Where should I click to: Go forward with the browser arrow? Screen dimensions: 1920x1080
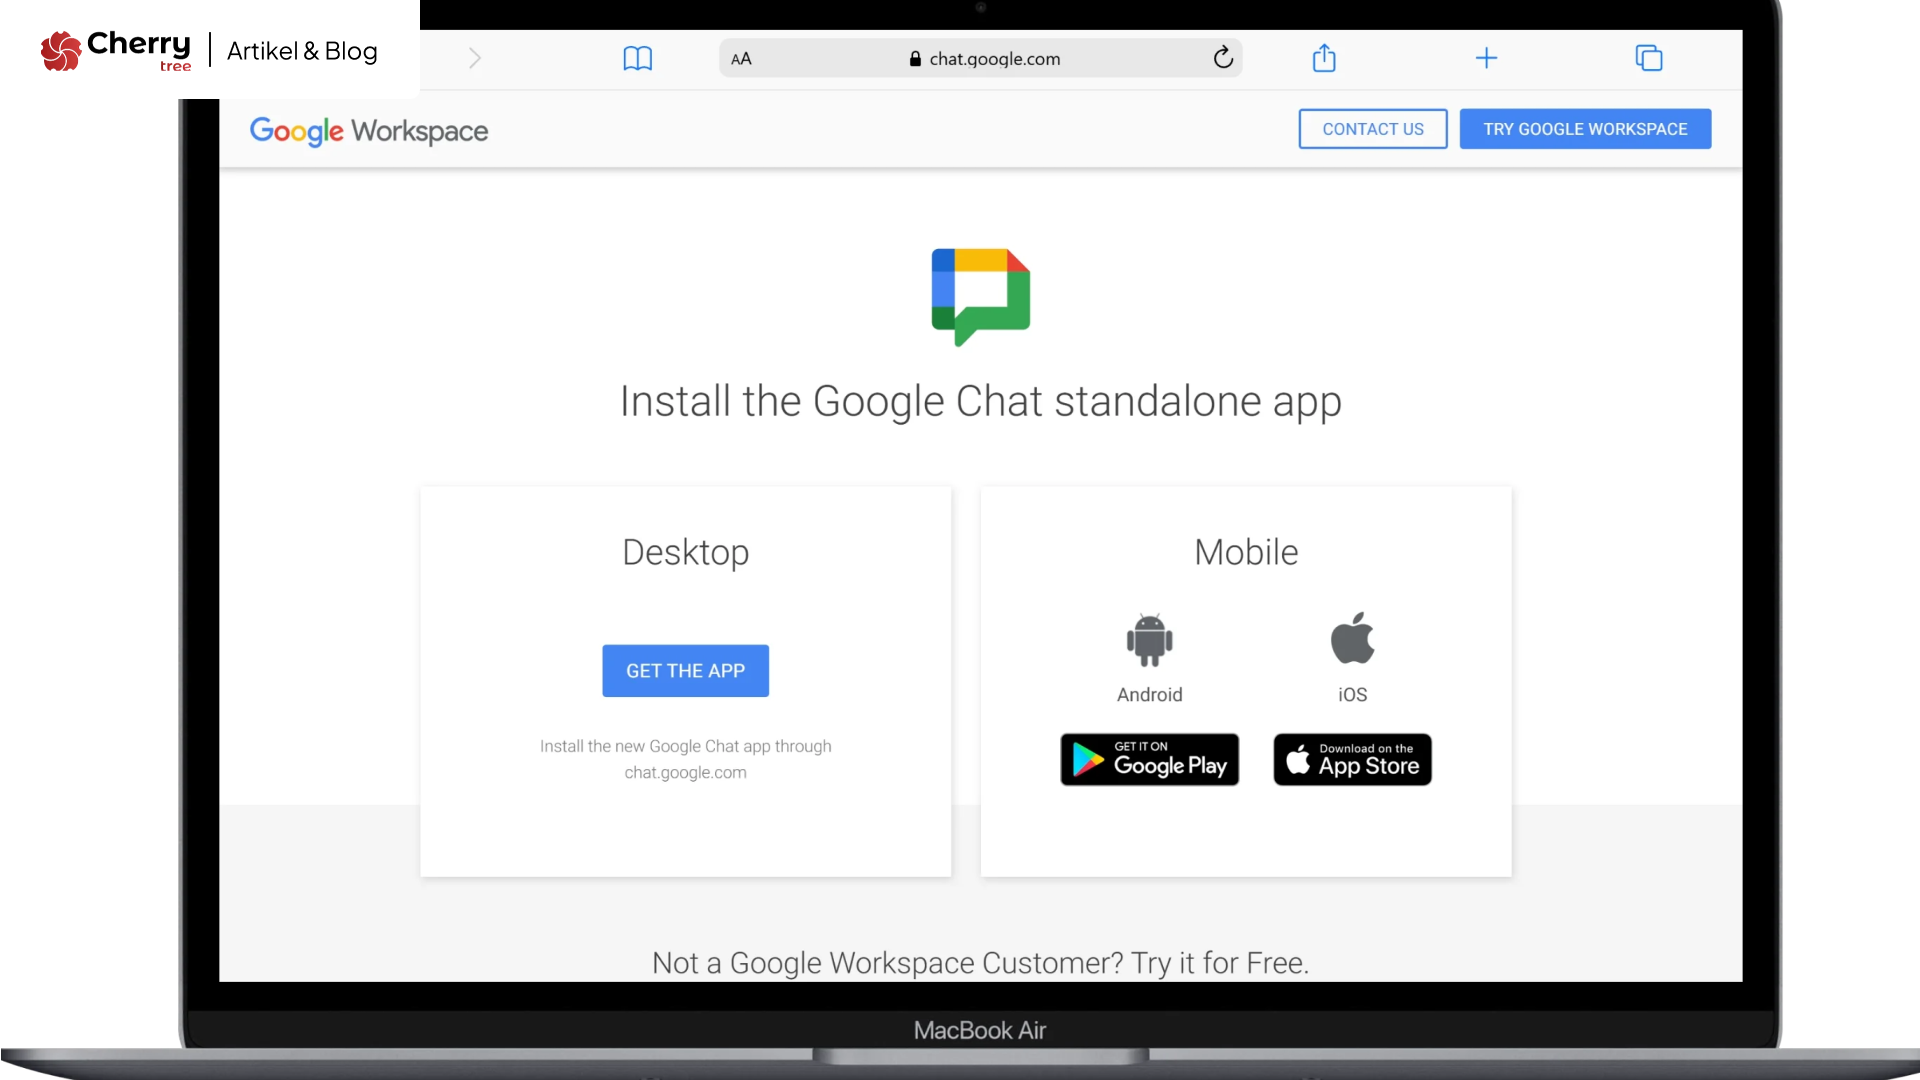(x=475, y=58)
